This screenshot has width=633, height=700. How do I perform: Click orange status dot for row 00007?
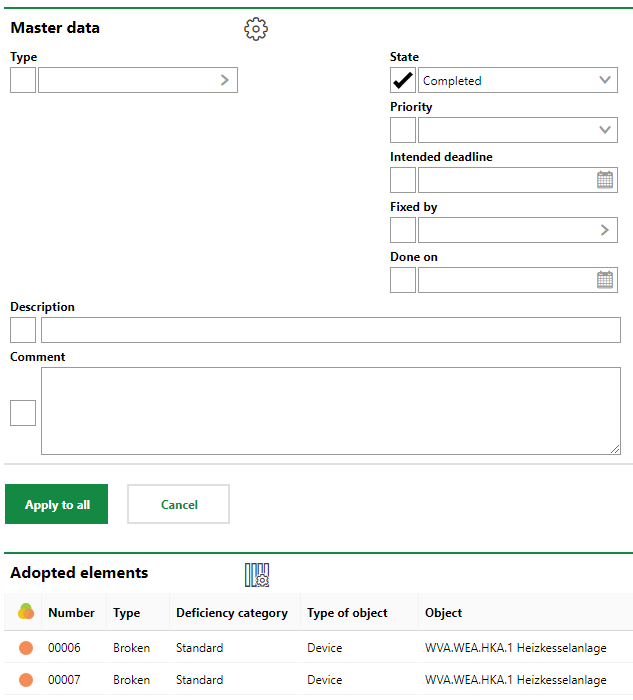(x=26, y=680)
